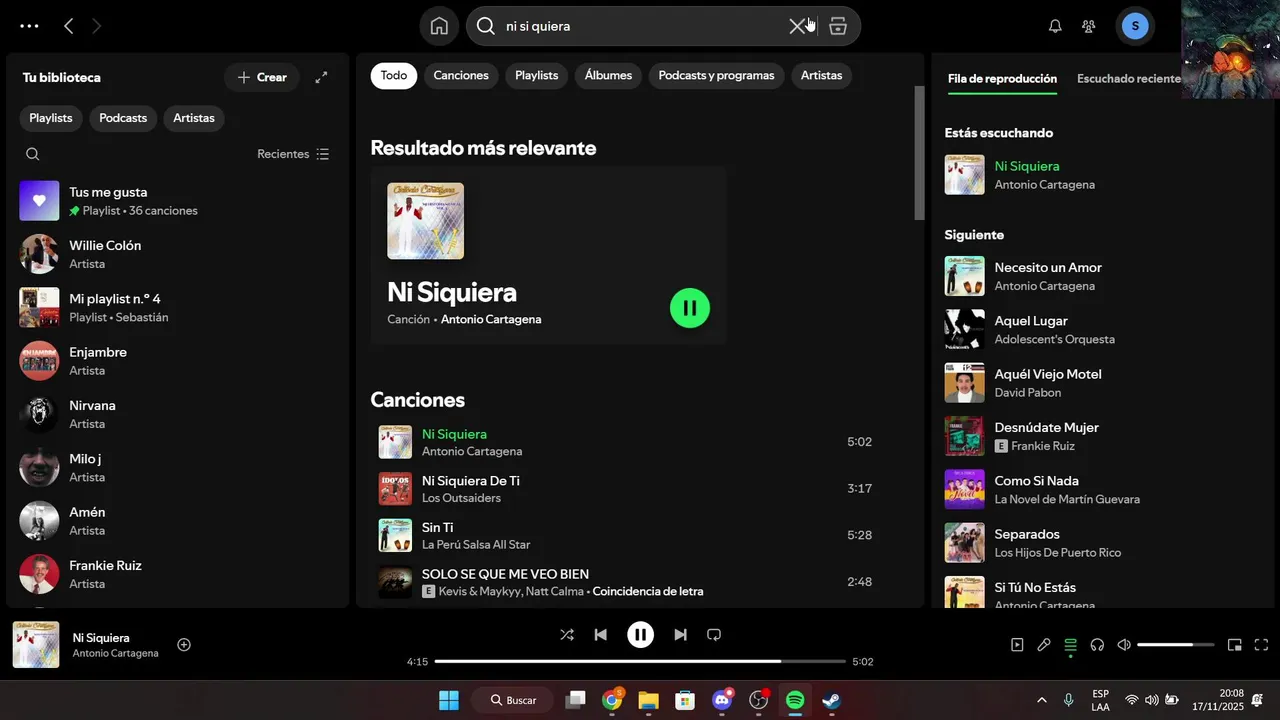This screenshot has height=720, width=1280.
Task: Skip to the next track
Action: coord(680,634)
